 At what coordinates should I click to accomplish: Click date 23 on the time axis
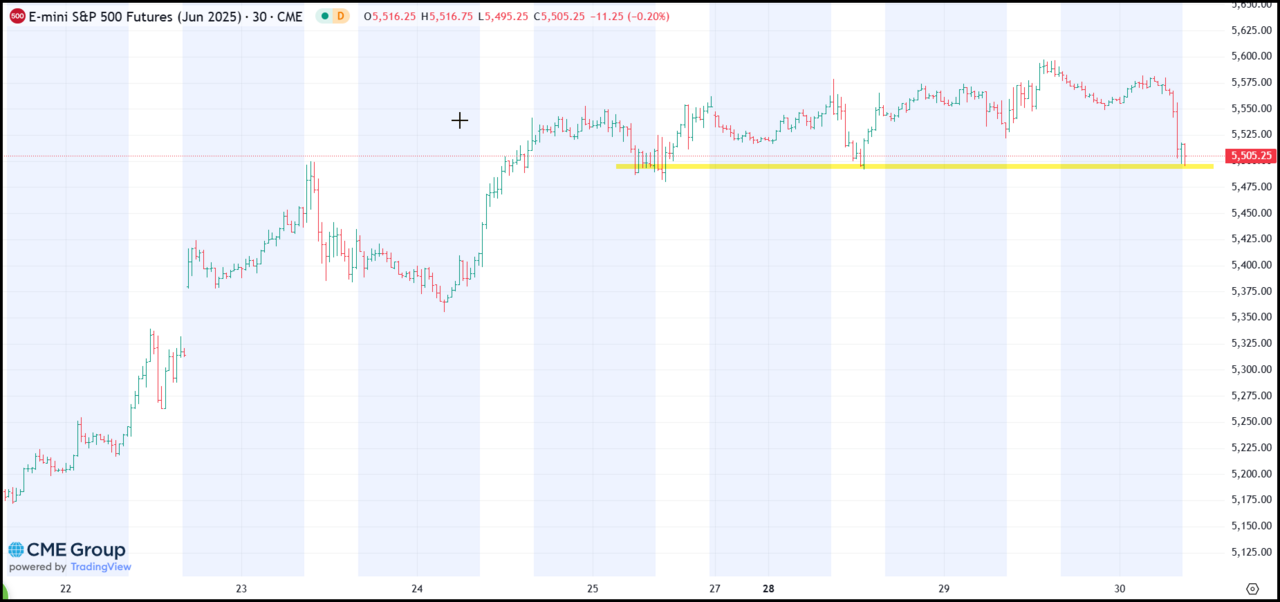(x=241, y=589)
